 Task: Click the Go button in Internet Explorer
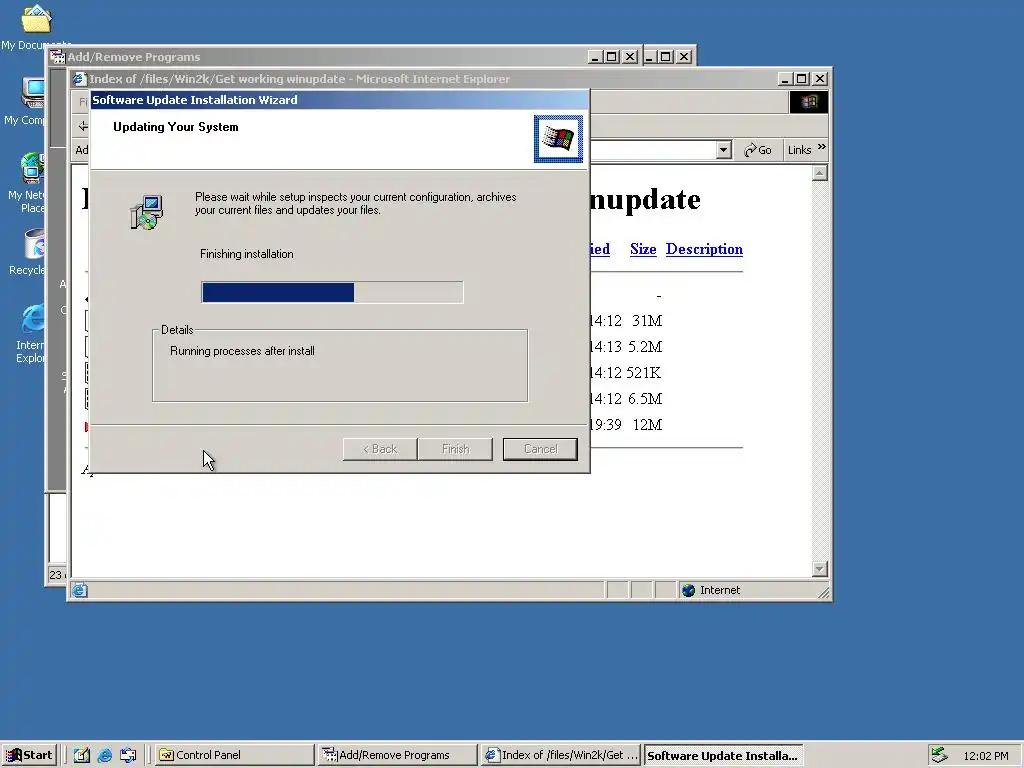(x=758, y=150)
